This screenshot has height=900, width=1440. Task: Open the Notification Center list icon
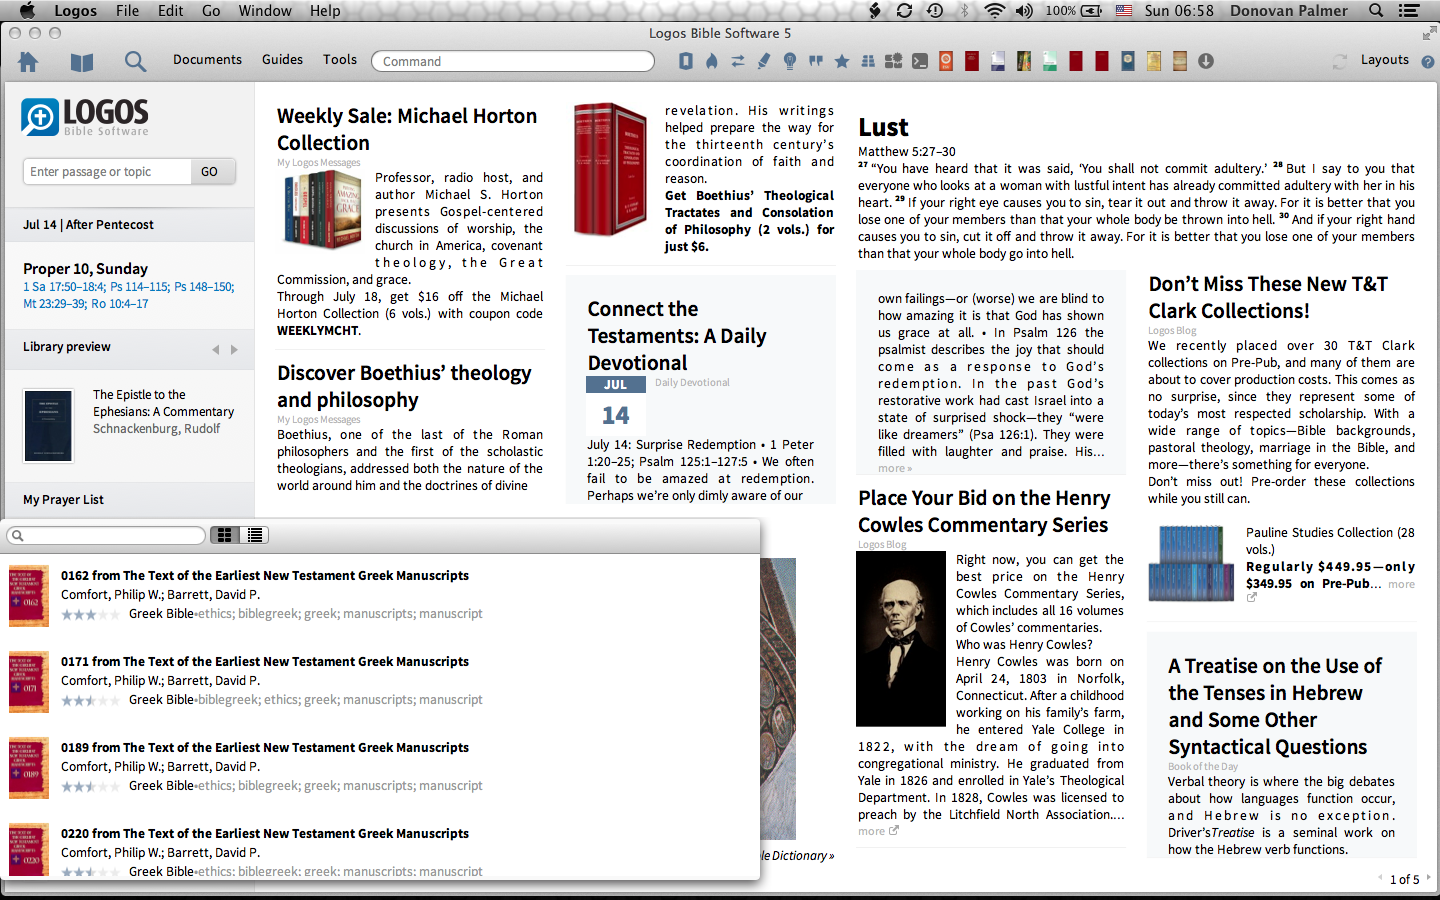click(1408, 11)
